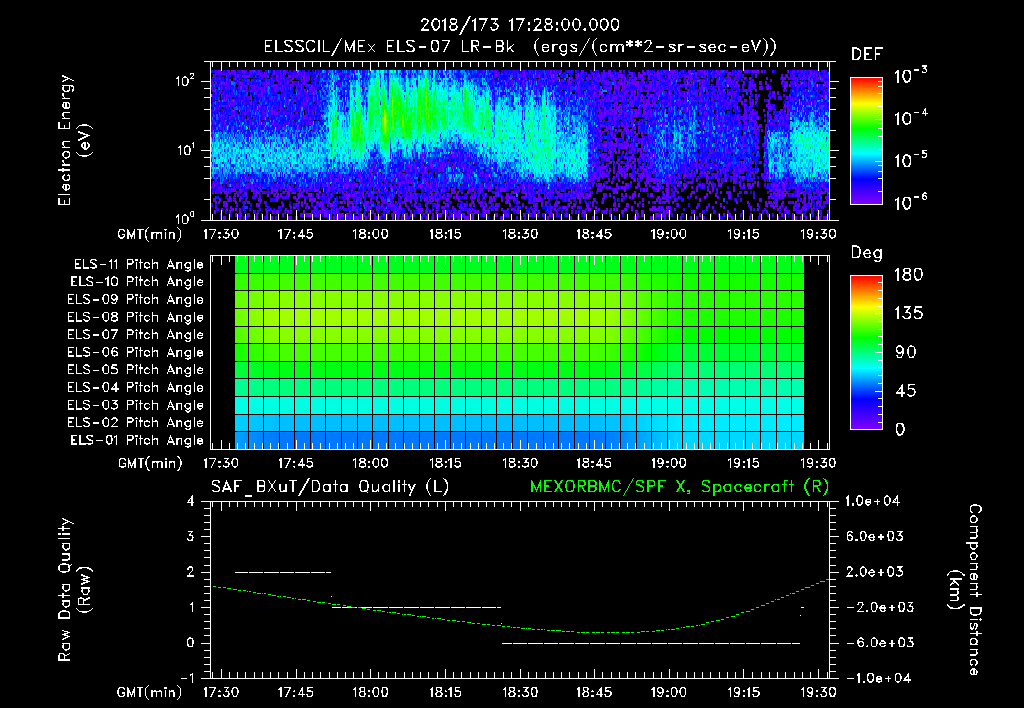Click the data quality line segment at level 0
The image size is (1024, 708).
click(x=651, y=643)
